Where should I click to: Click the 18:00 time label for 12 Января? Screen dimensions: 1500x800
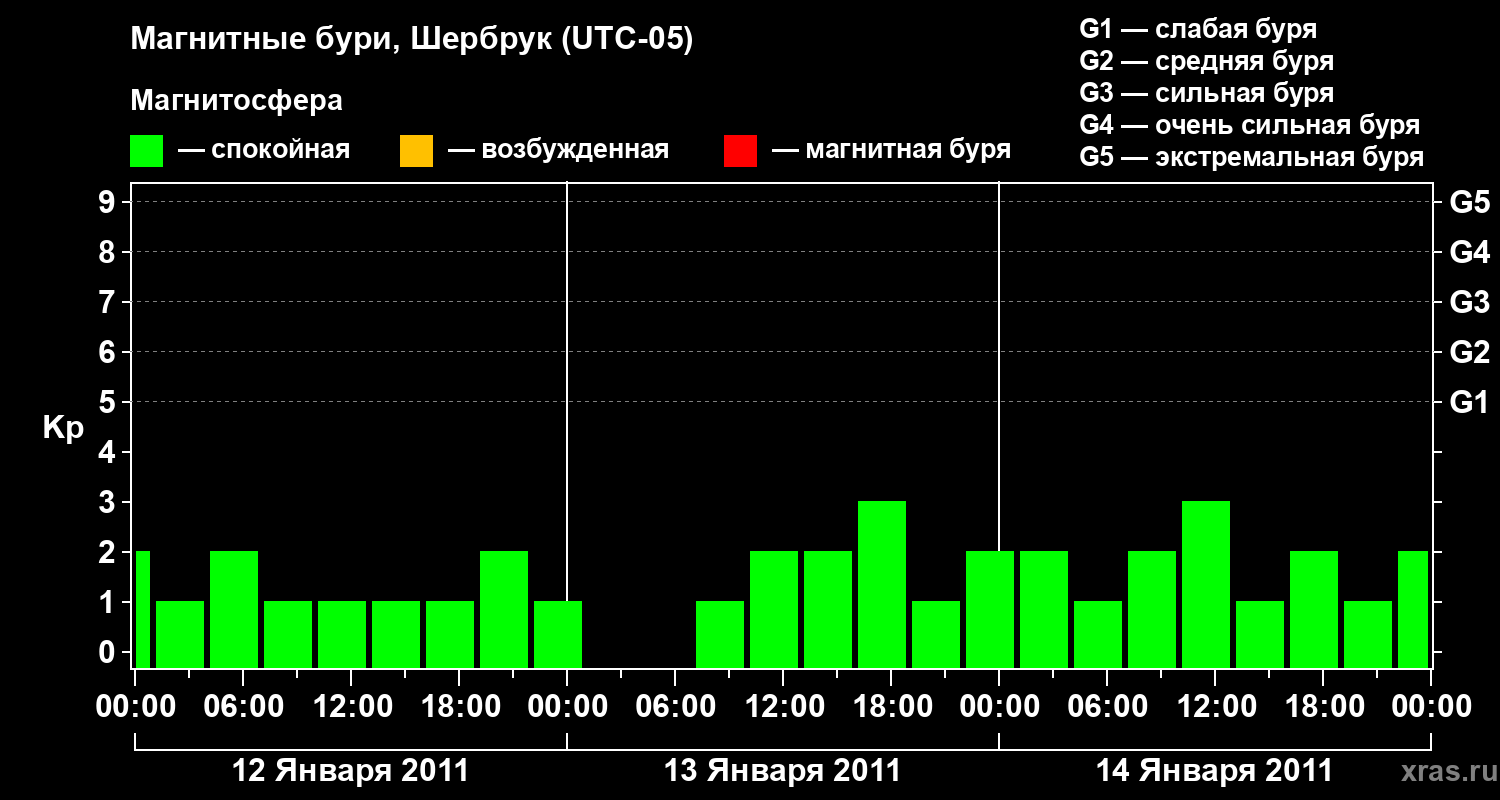pyautogui.click(x=459, y=706)
